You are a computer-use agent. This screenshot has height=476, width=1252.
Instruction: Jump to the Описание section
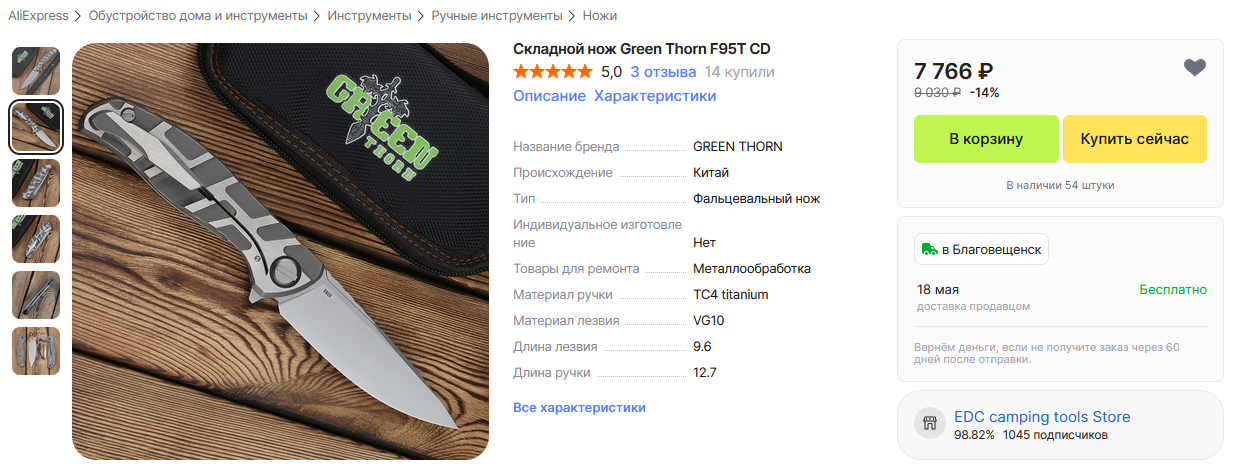point(549,96)
